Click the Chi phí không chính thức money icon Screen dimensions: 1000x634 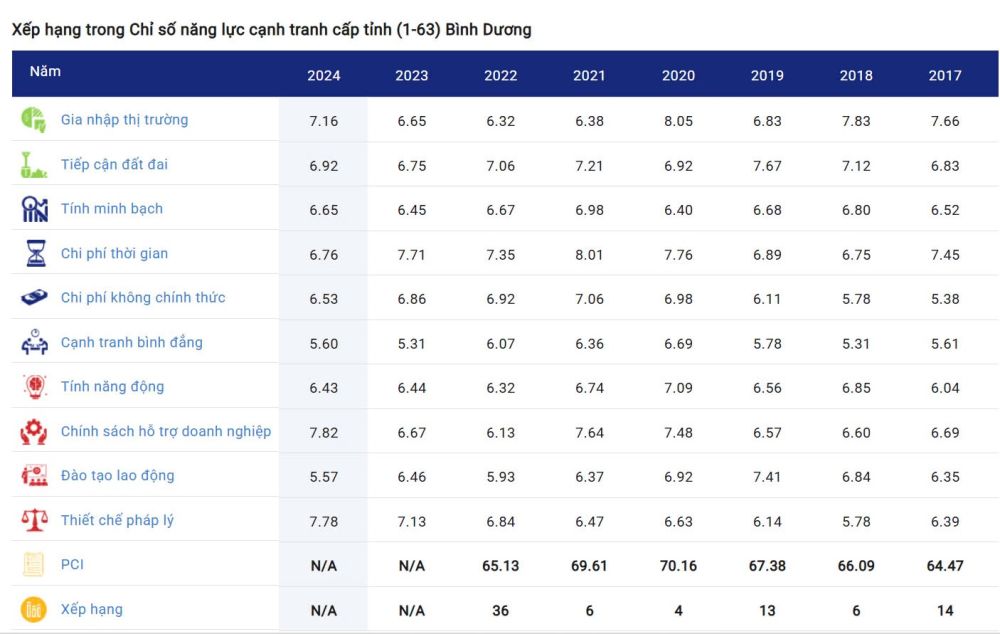coord(34,297)
